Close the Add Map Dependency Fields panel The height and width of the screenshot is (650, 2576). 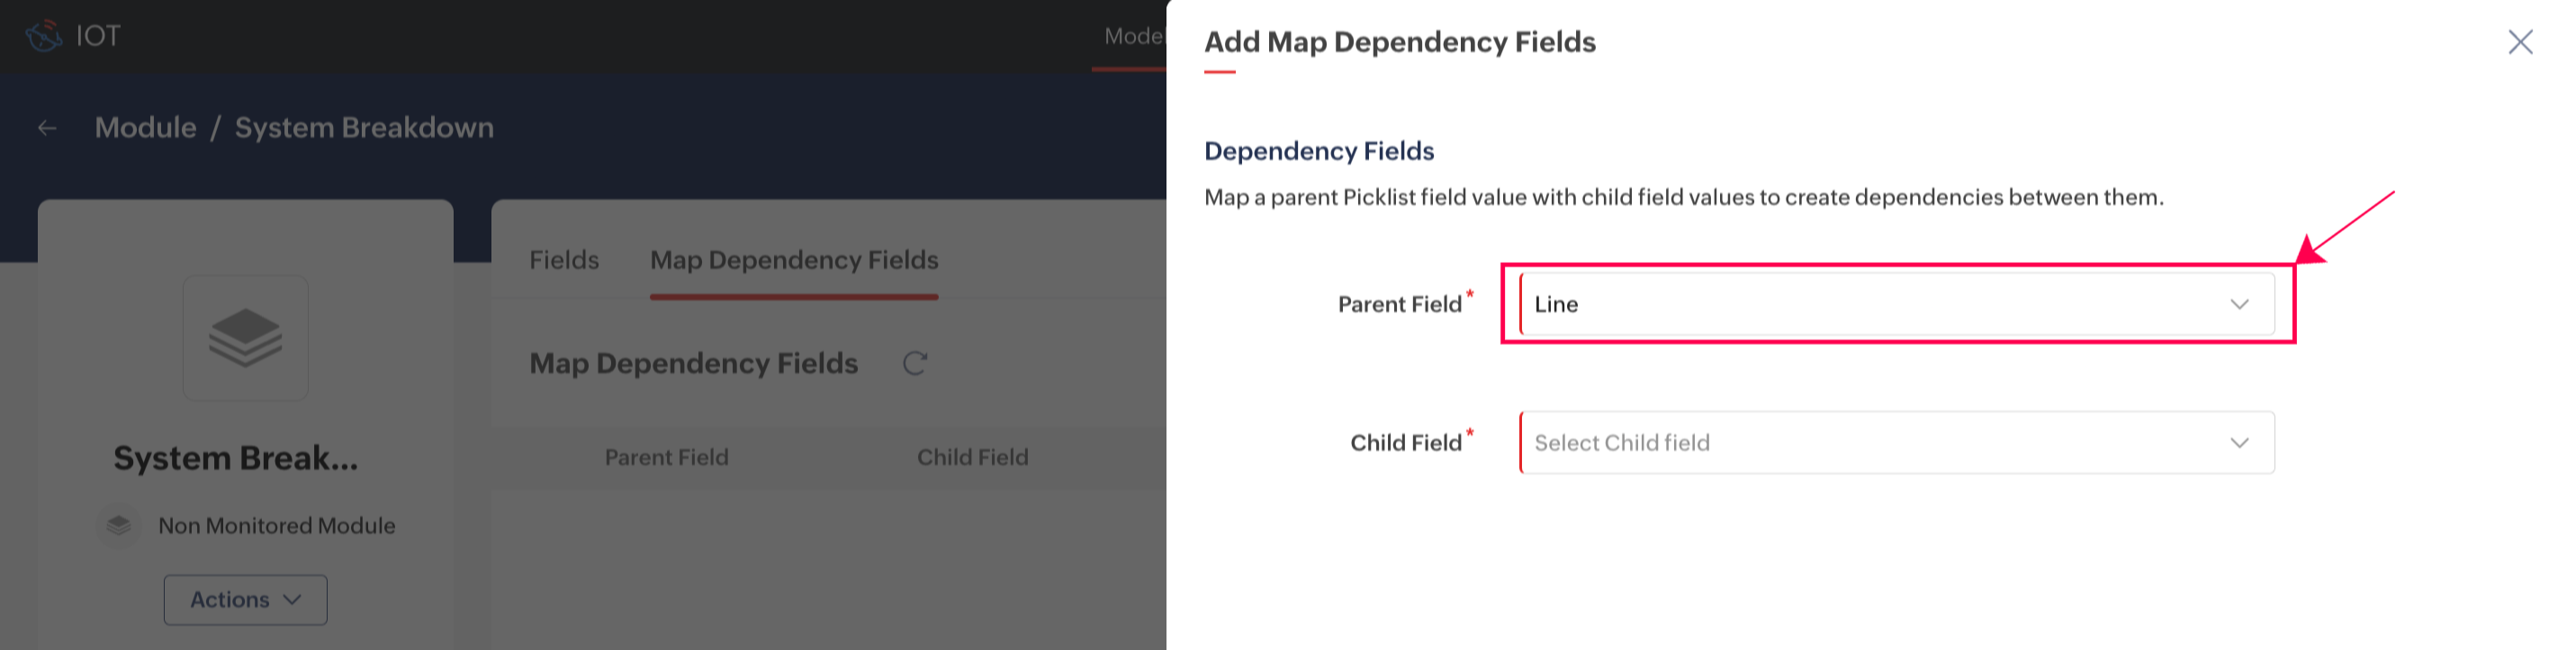pyautogui.click(x=2520, y=42)
